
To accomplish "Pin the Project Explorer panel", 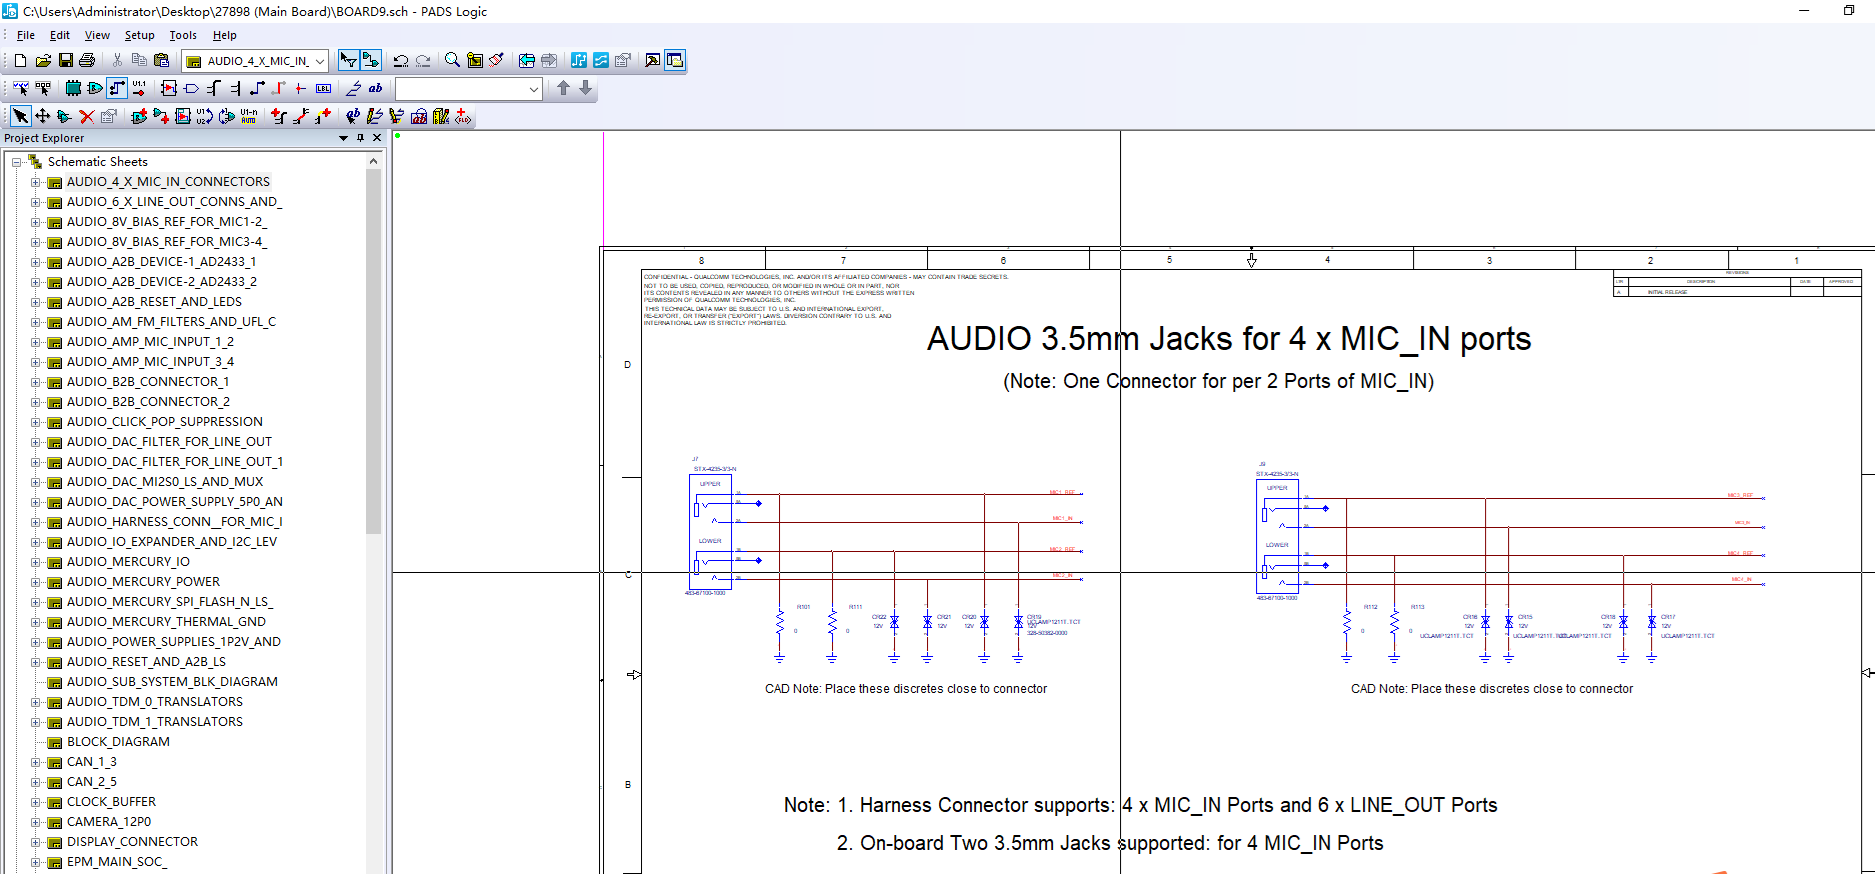I will pyautogui.click(x=361, y=138).
